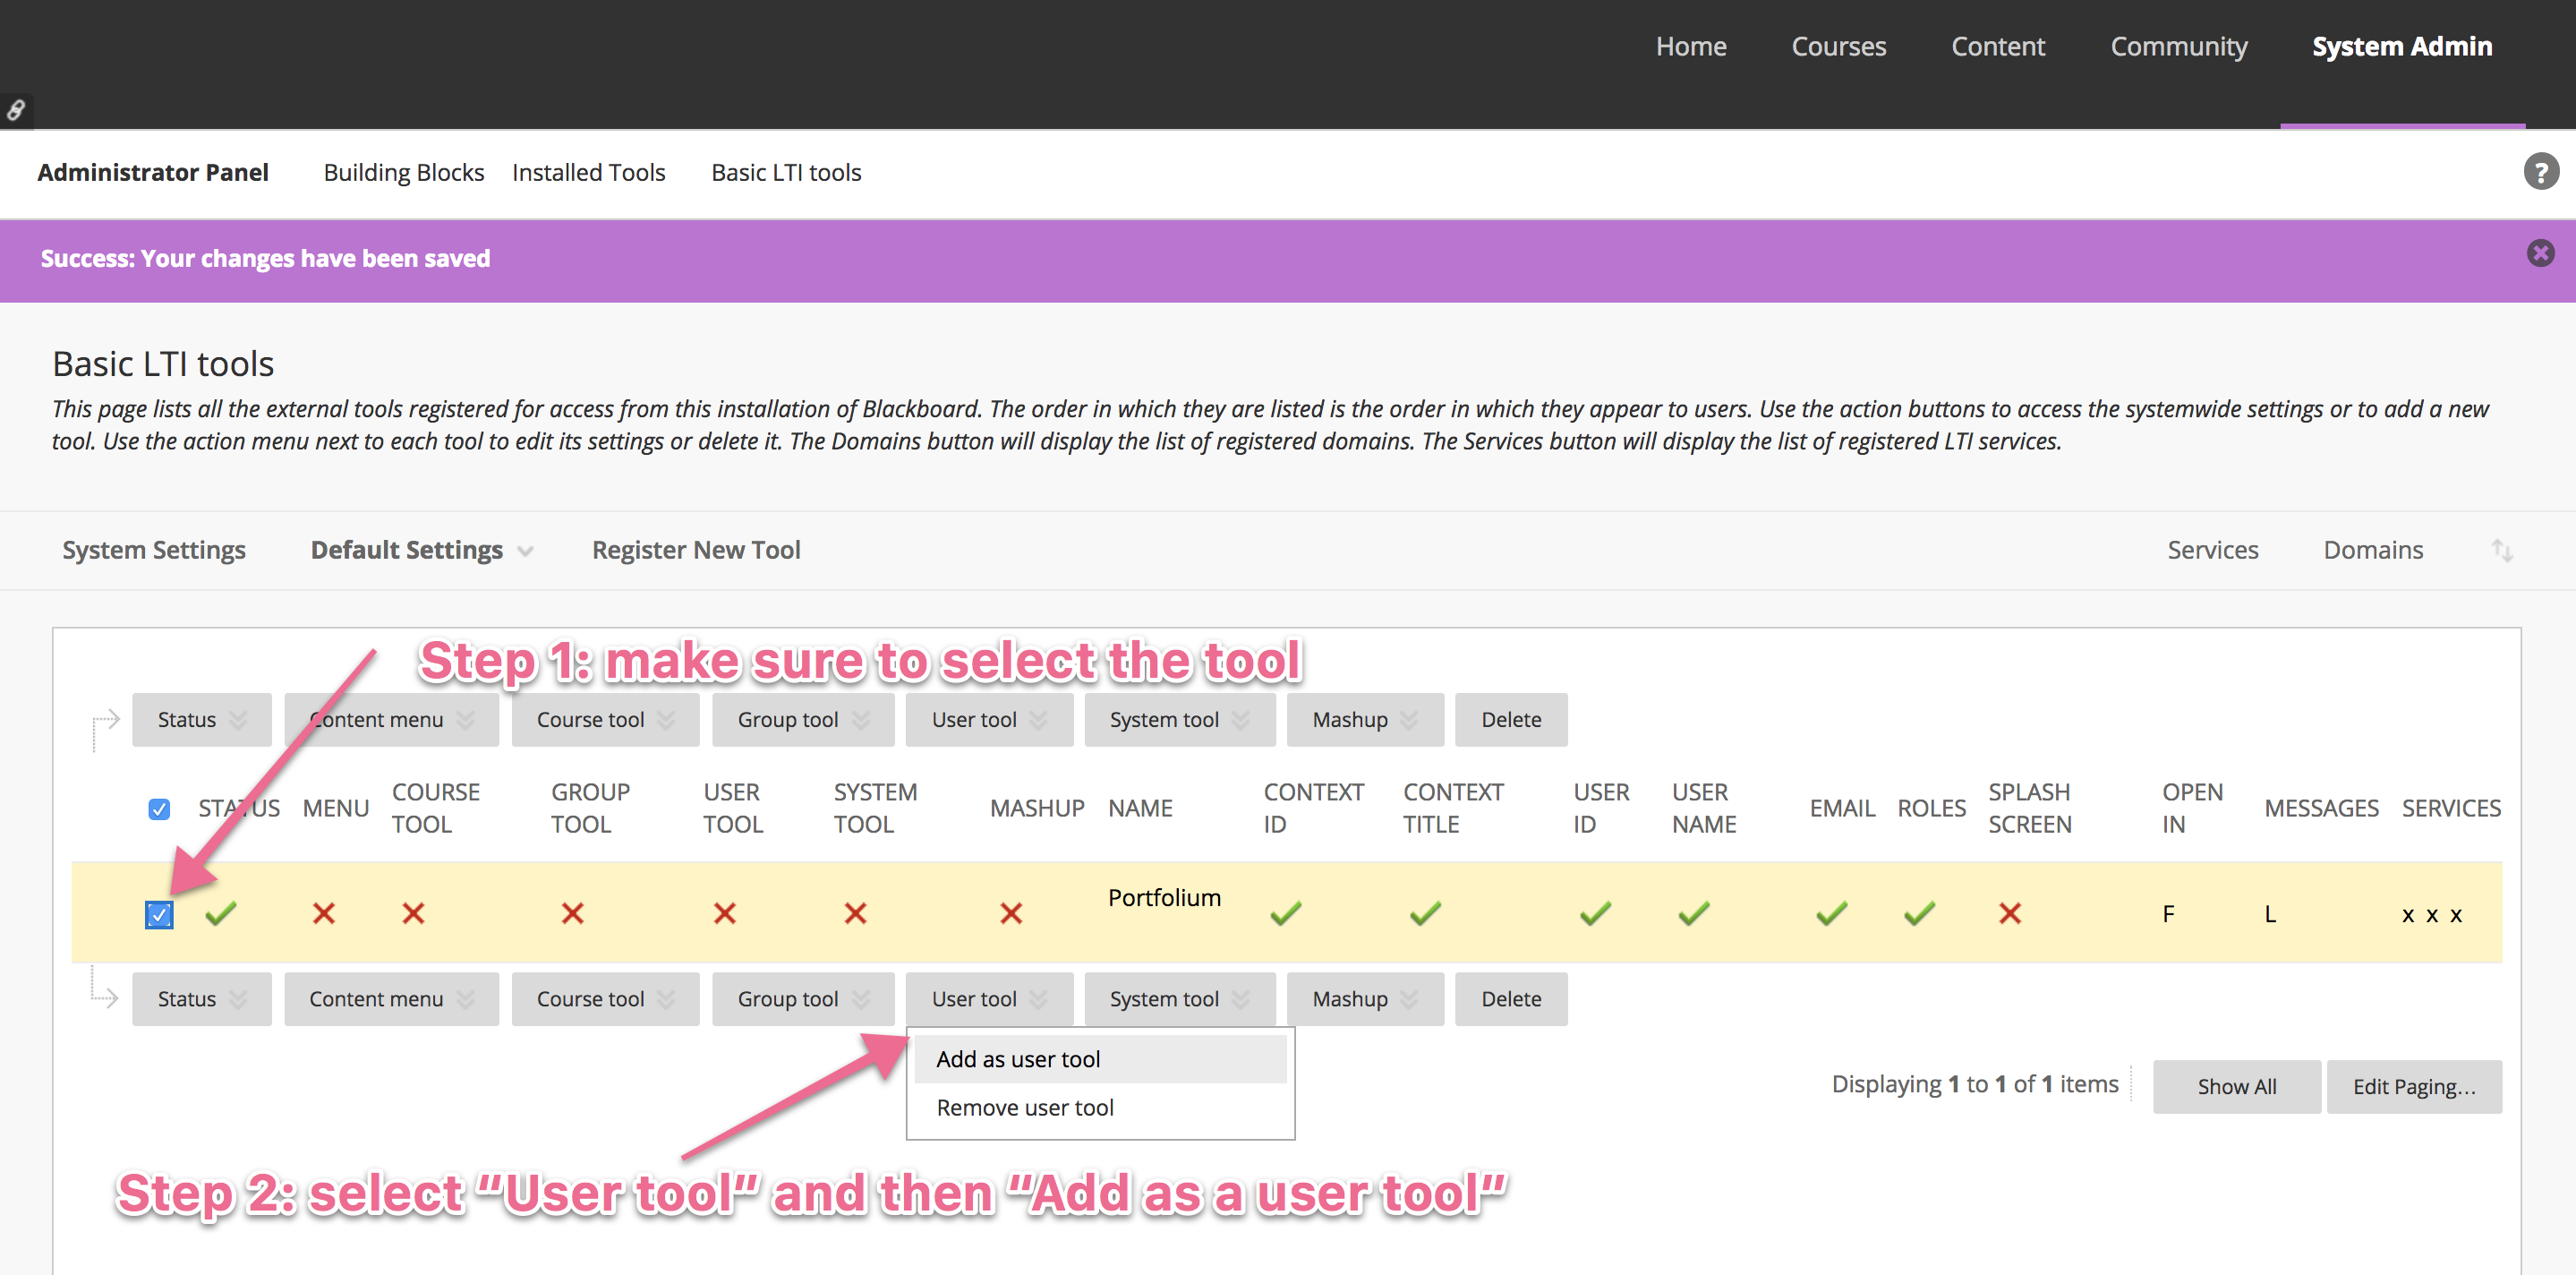The height and width of the screenshot is (1275, 2576).
Task: Expand the Default Settings dropdown
Action: click(421, 550)
